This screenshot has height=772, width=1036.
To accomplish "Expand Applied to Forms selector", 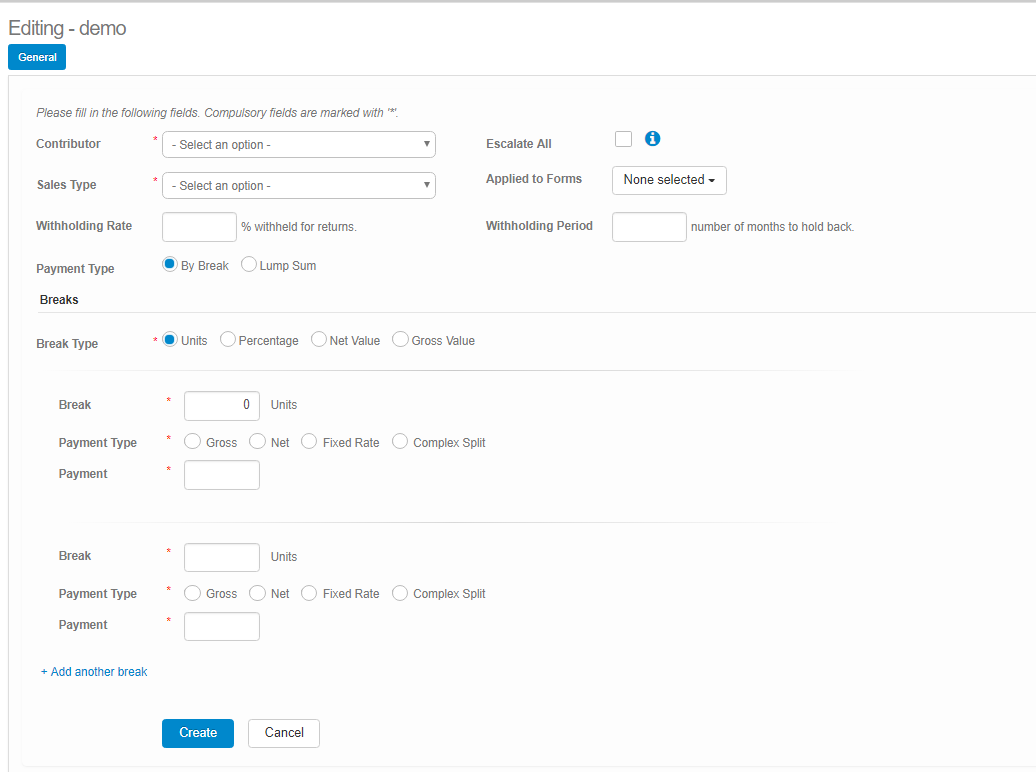I will [x=669, y=180].
